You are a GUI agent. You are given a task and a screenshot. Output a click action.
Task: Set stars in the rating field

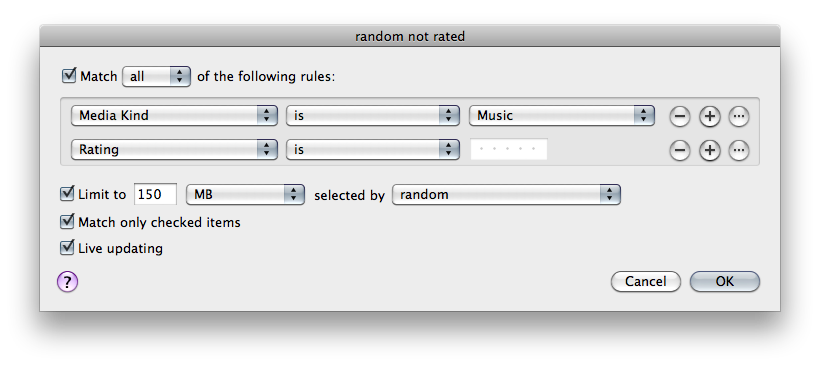click(509, 149)
